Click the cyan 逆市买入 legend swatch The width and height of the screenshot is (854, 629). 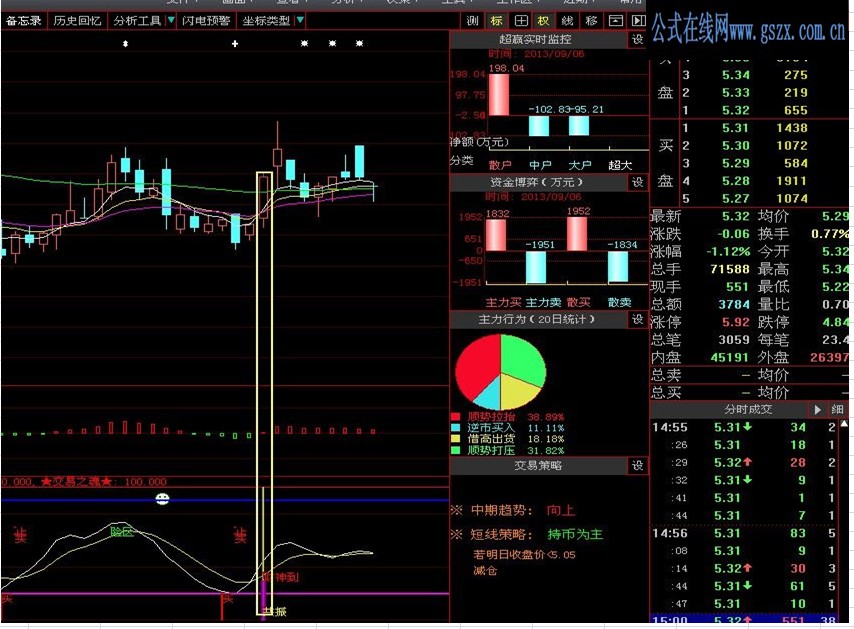[456, 428]
